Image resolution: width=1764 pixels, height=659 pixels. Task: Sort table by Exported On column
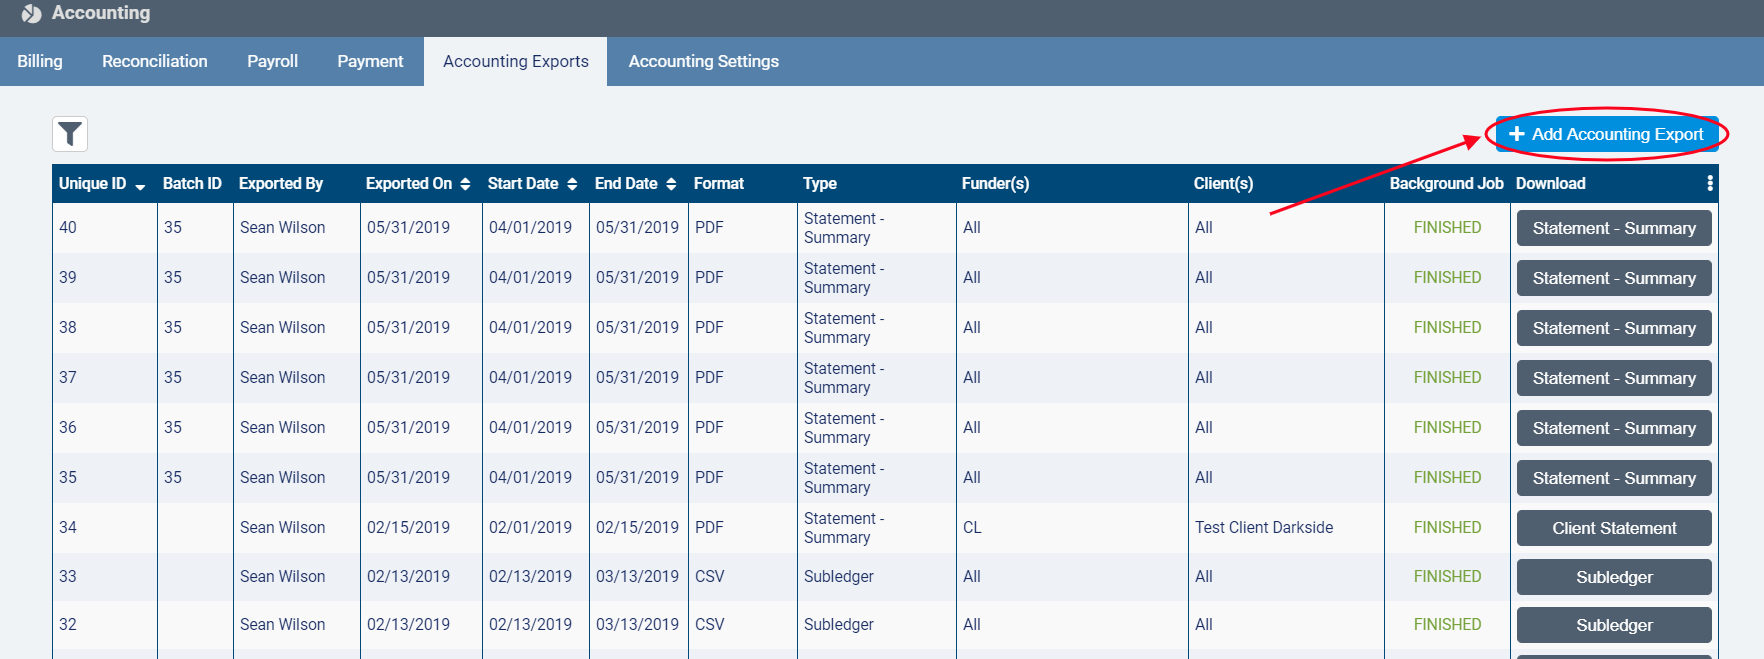point(465,184)
